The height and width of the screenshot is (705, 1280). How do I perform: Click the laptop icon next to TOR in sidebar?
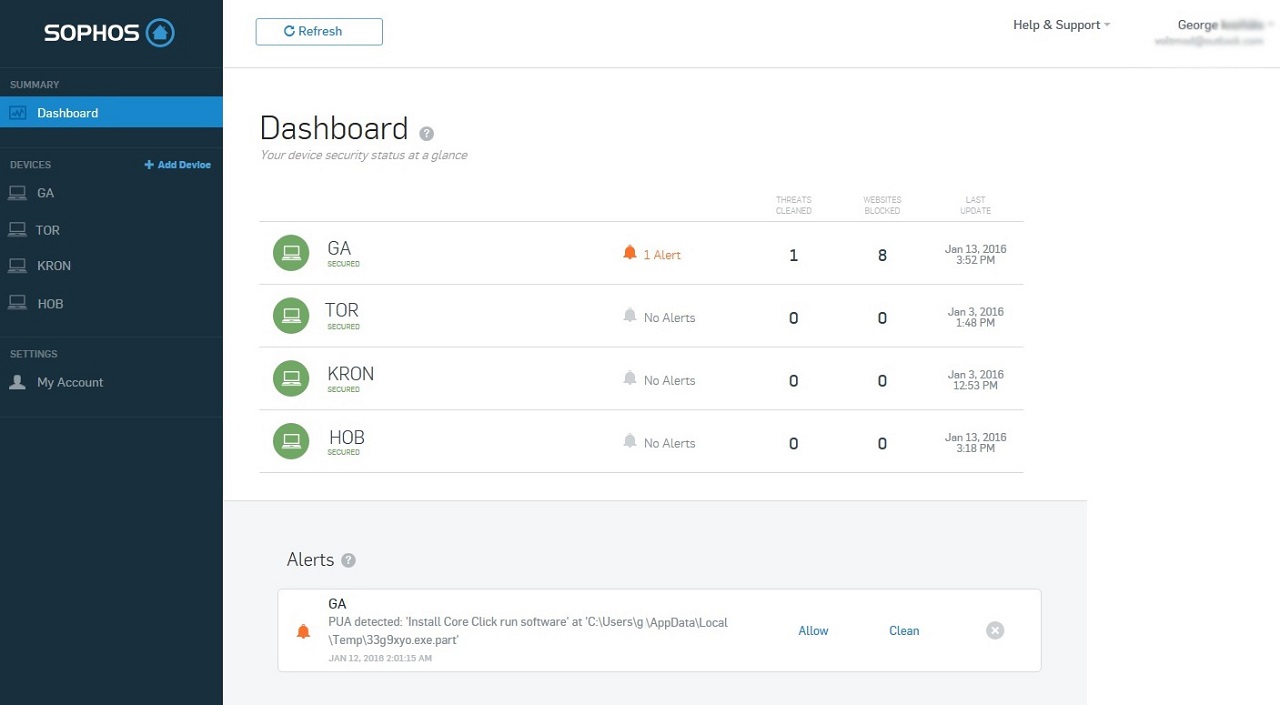(17, 230)
